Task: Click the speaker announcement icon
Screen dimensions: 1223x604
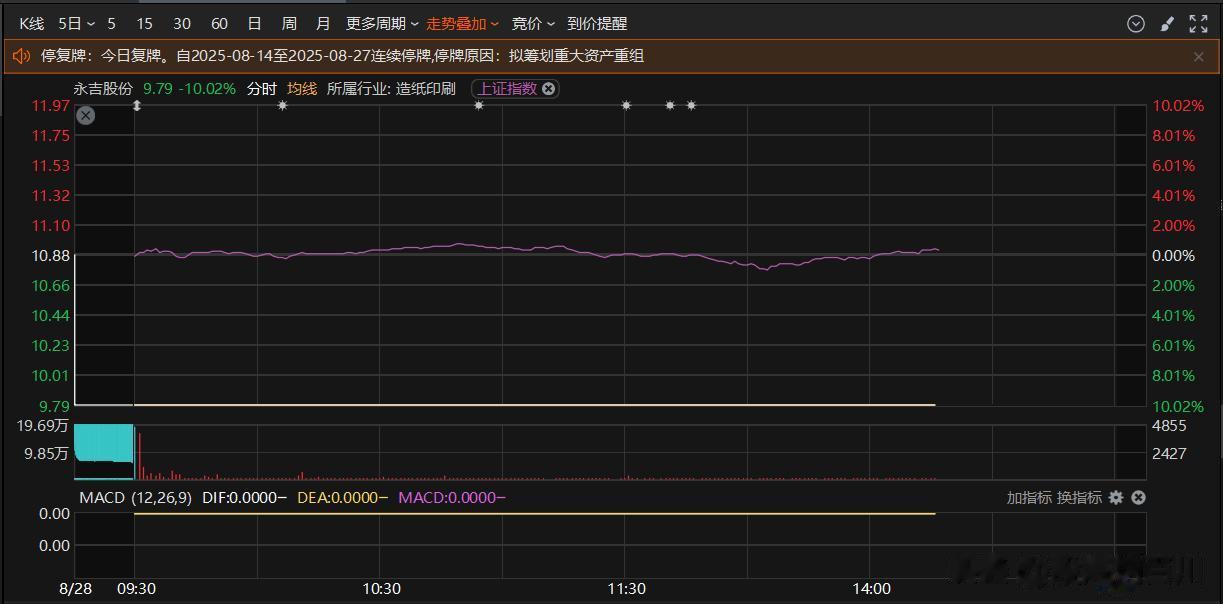Action: (21, 56)
